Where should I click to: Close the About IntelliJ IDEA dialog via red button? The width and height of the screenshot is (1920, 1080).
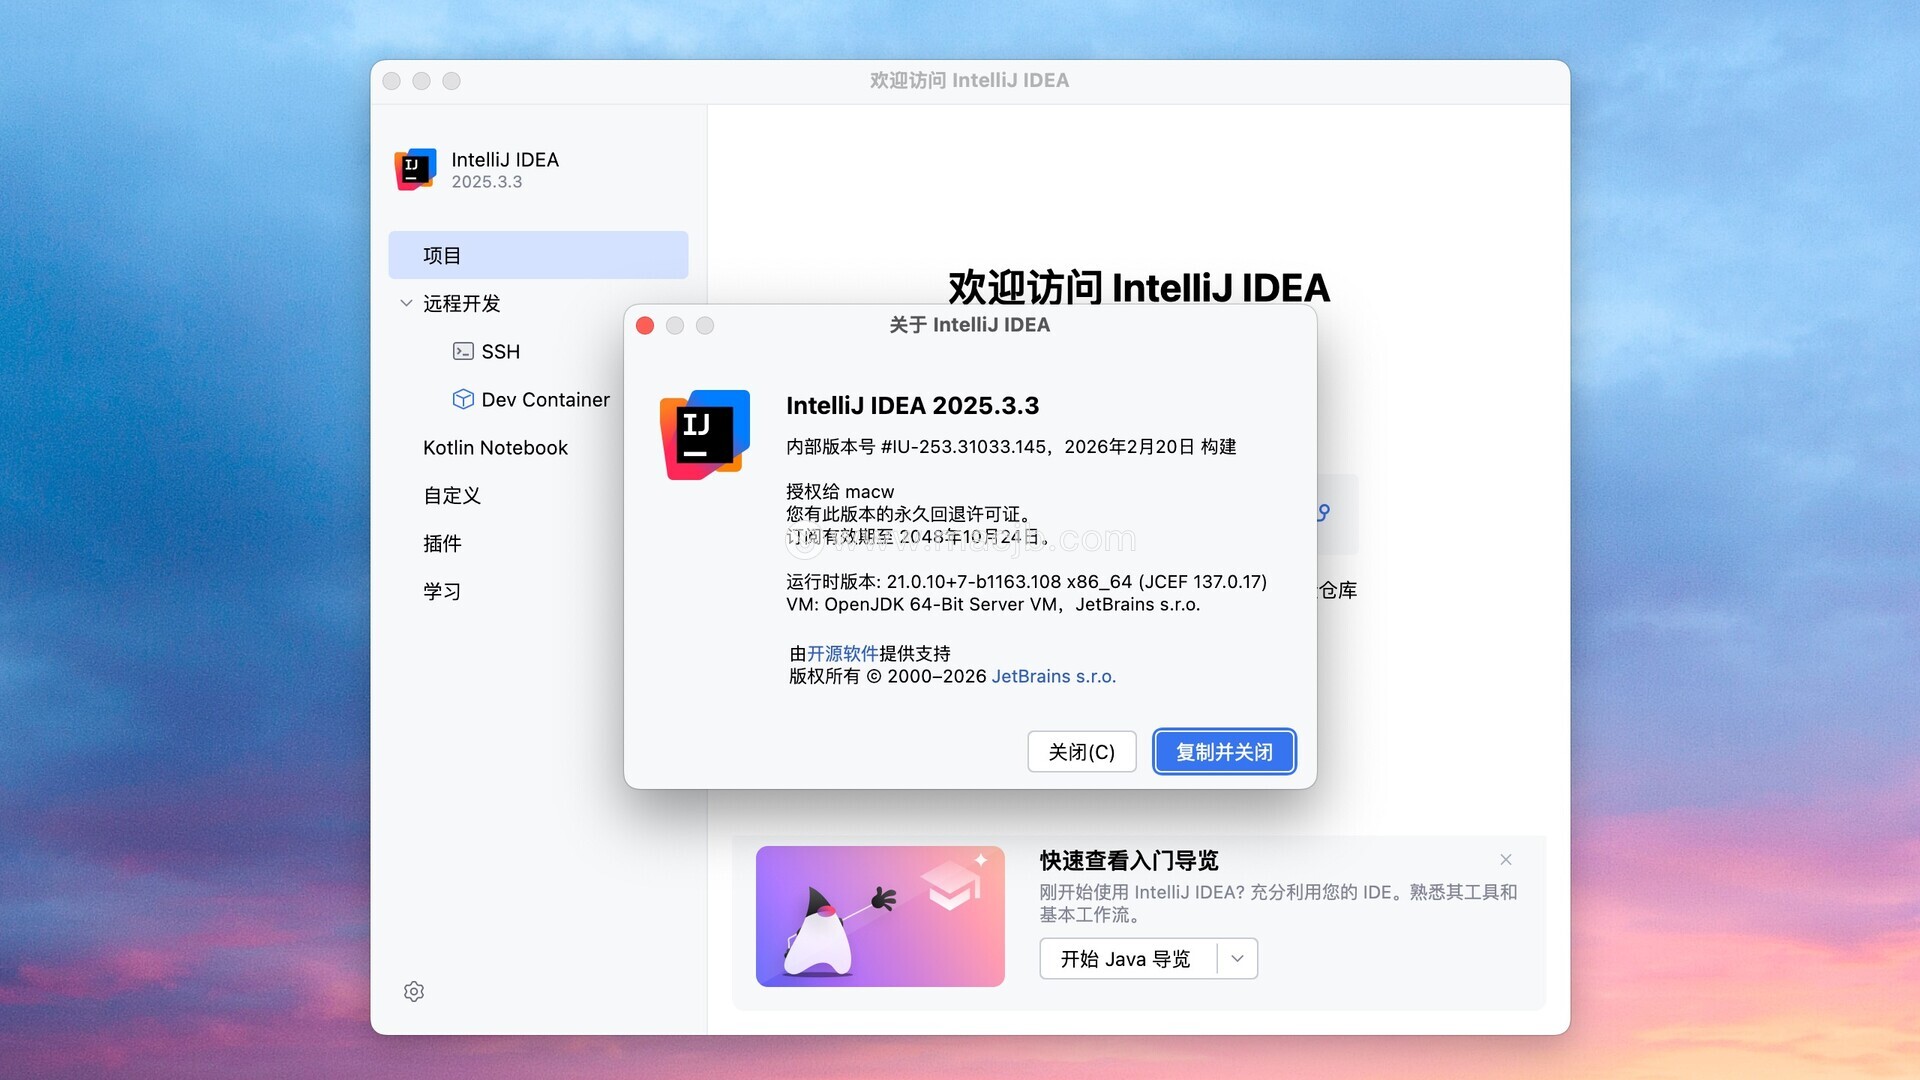645,326
